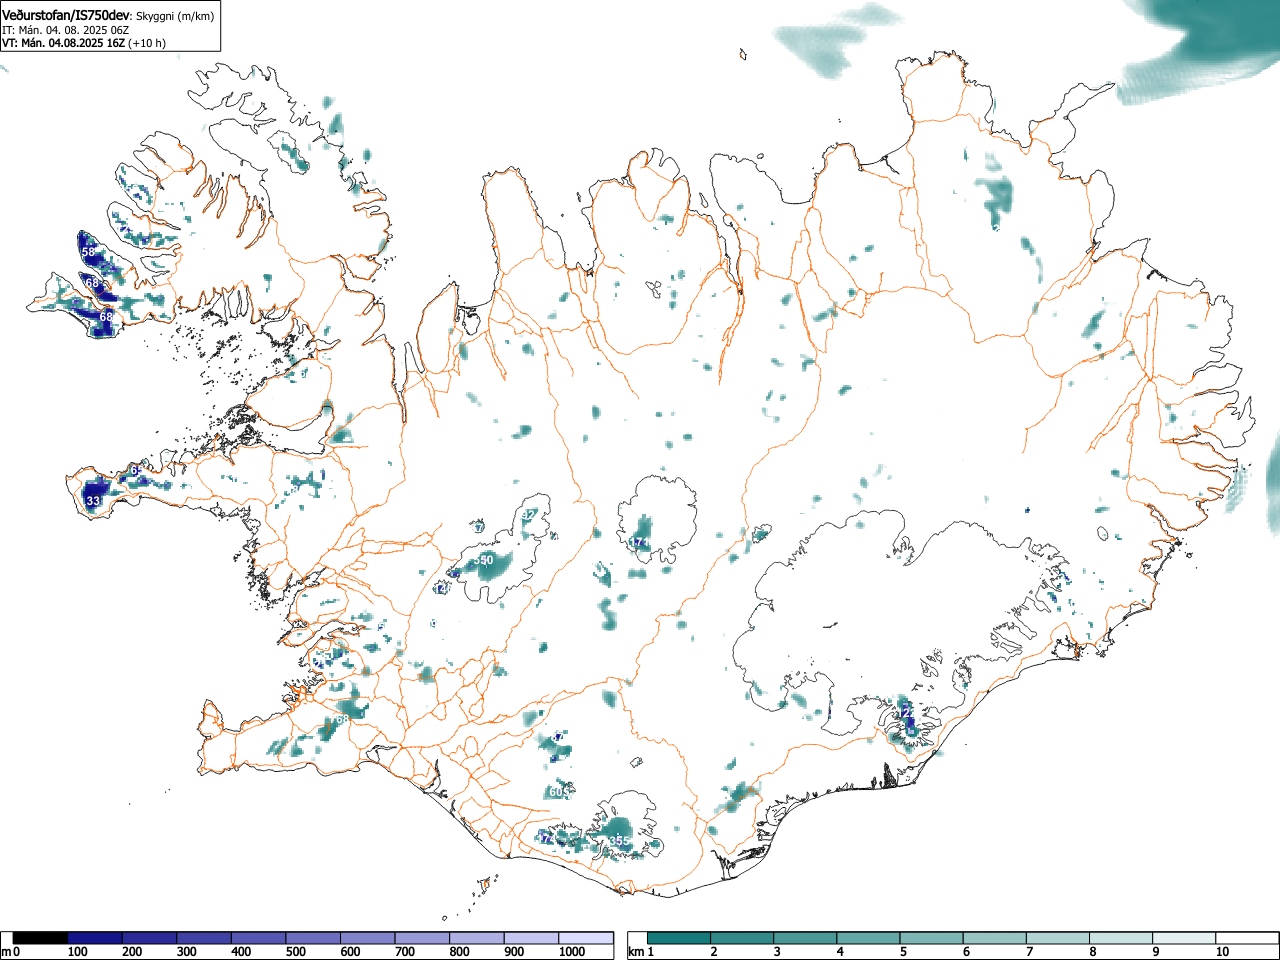Click the '355' value on Mýrdalsjökull glacier
This screenshot has height=960, width=1280.
coord(620,841)
